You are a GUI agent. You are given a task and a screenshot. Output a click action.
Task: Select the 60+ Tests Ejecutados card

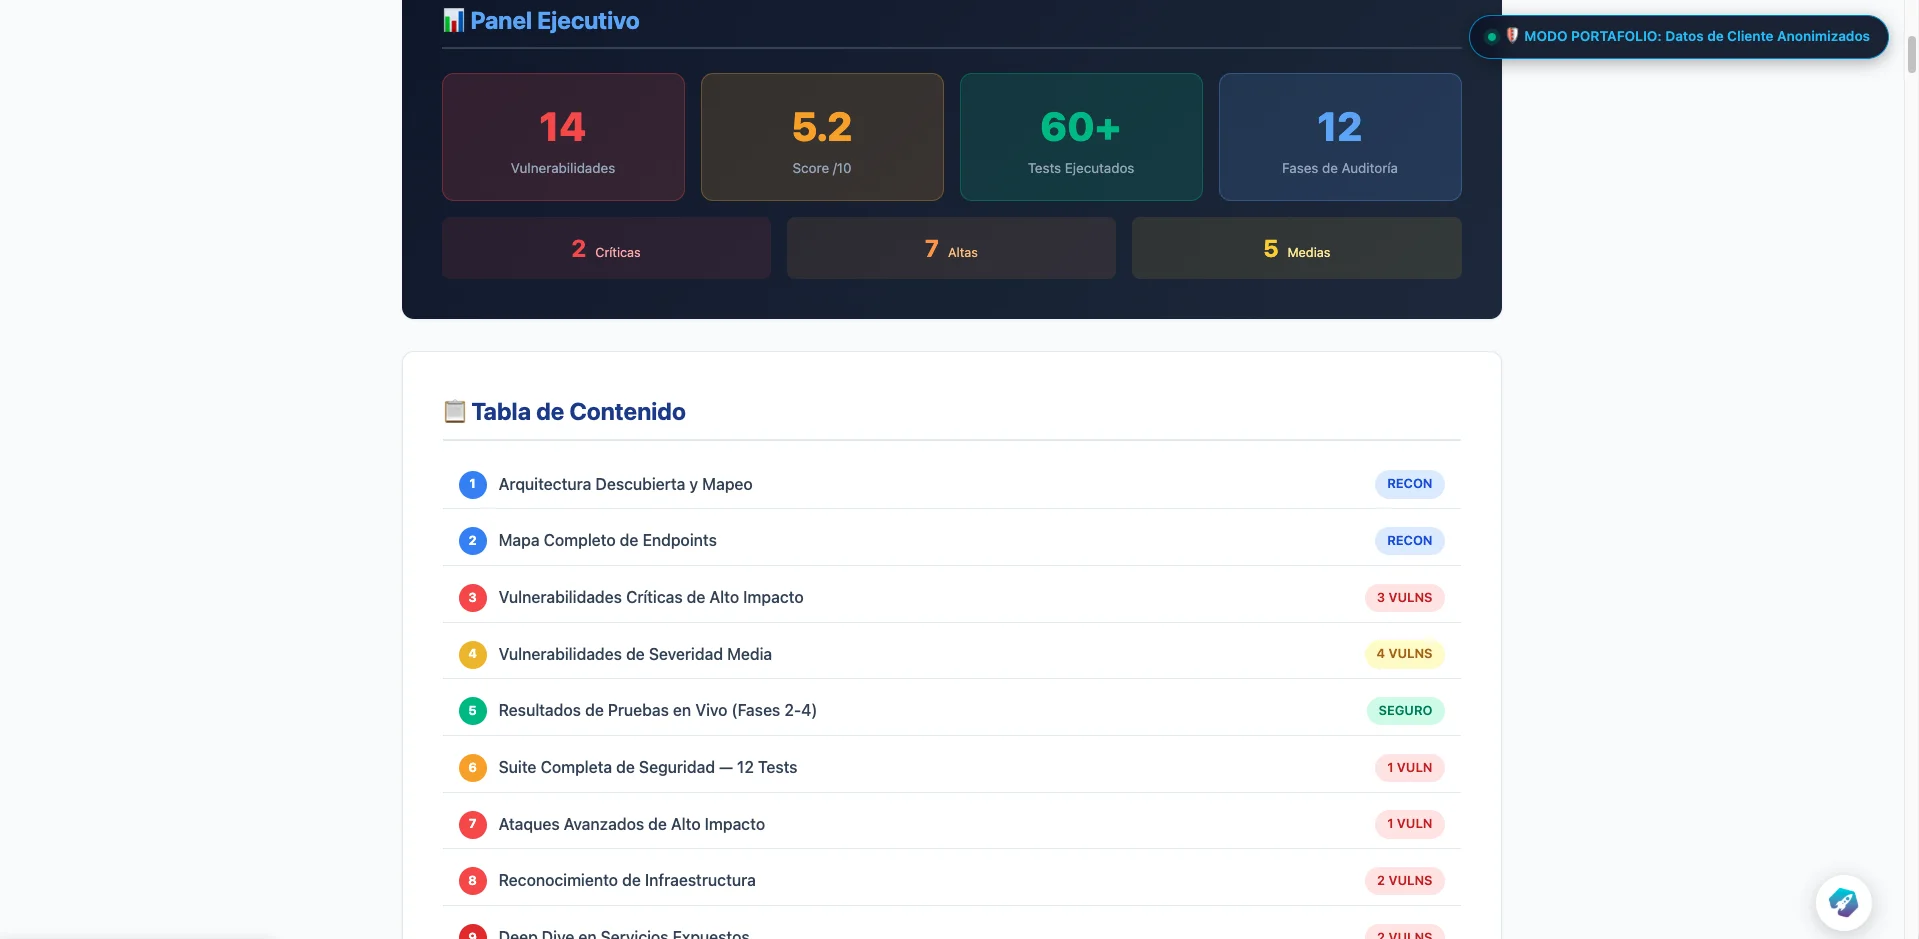click(x=1081, y=137)
